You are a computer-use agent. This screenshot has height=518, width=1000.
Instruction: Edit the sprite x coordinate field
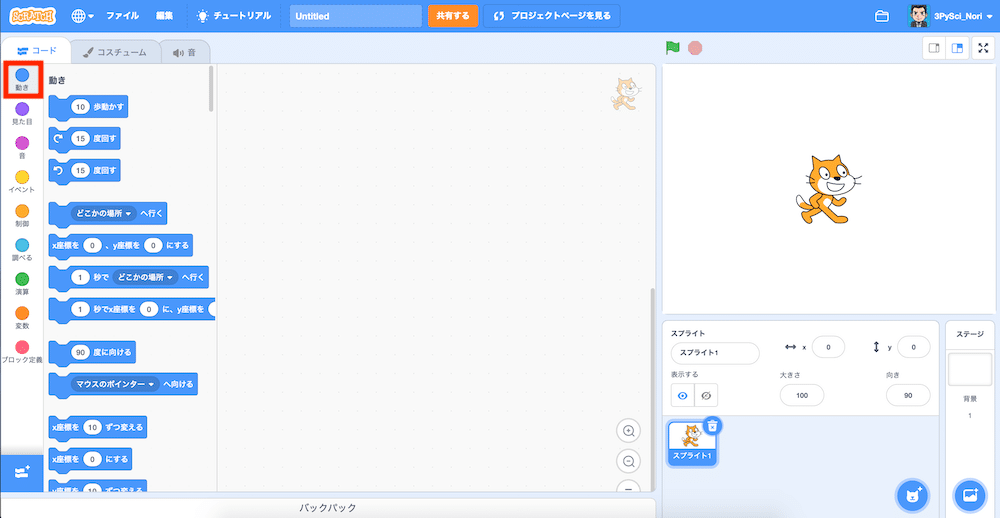click(x=828, y=347)
